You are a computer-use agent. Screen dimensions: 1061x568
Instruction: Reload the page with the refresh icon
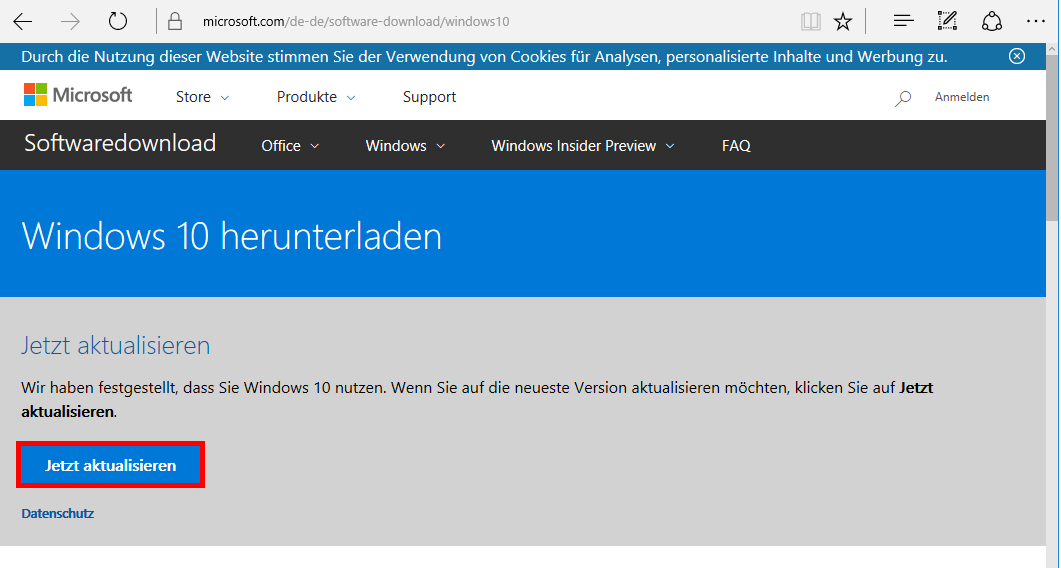click(x=118, y=22)
